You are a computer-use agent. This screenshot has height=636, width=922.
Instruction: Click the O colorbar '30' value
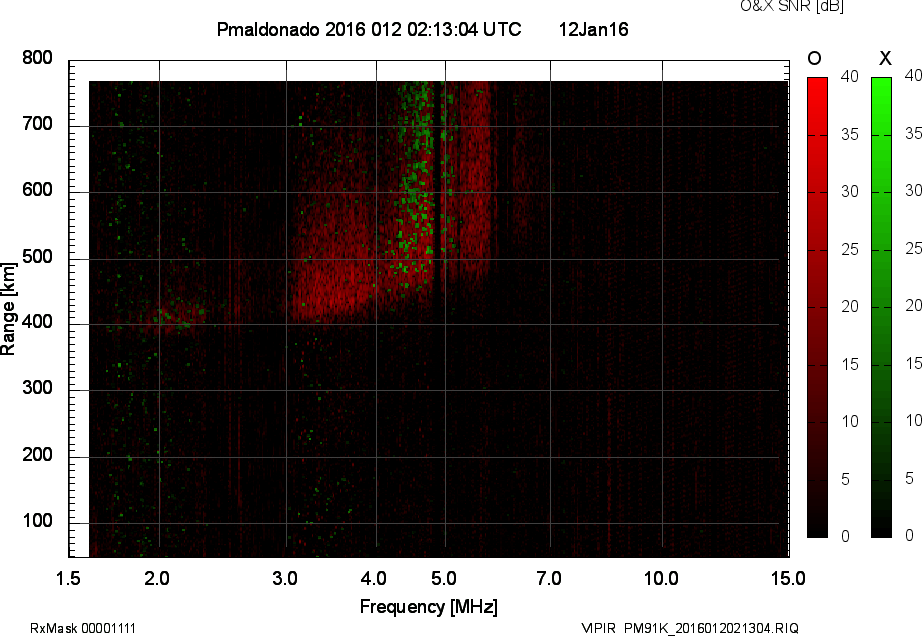(850, 192)
